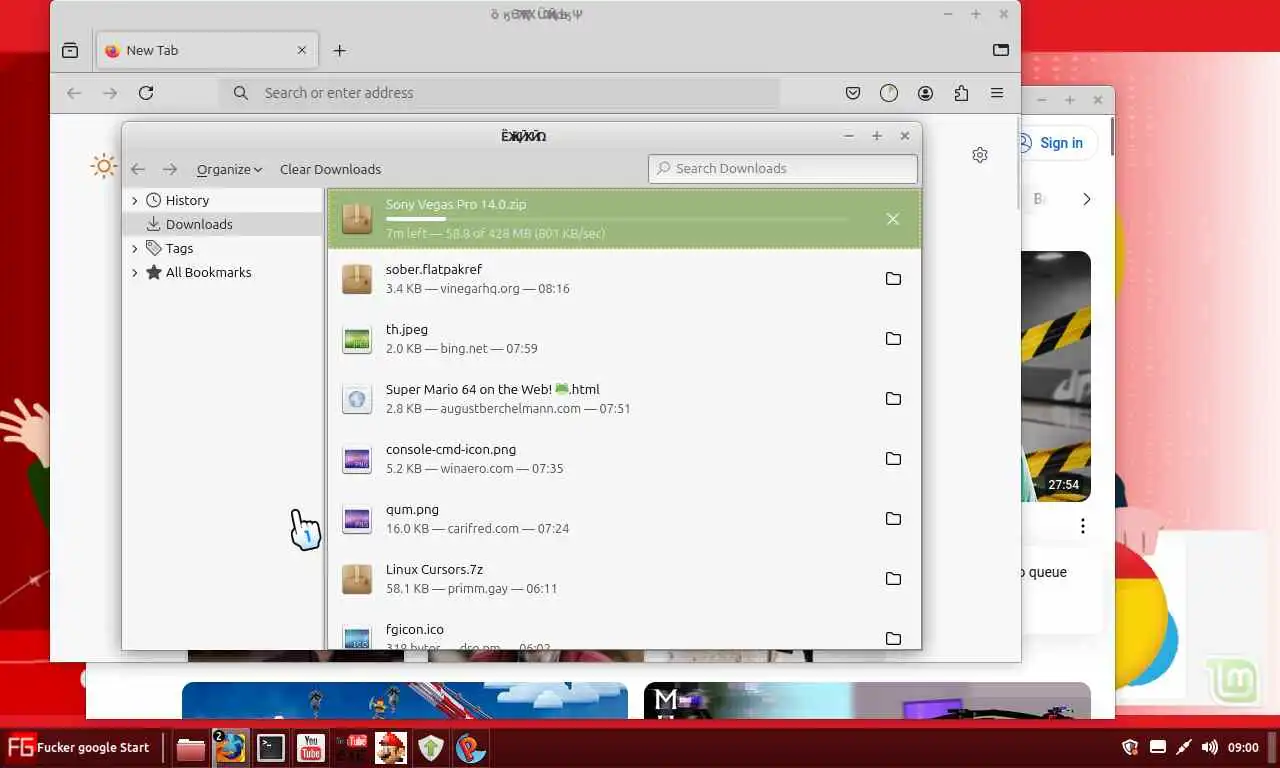Go back in Firefox browser toolbar
The width and height of the screenshot is (1280, 768).
(74, 93)
